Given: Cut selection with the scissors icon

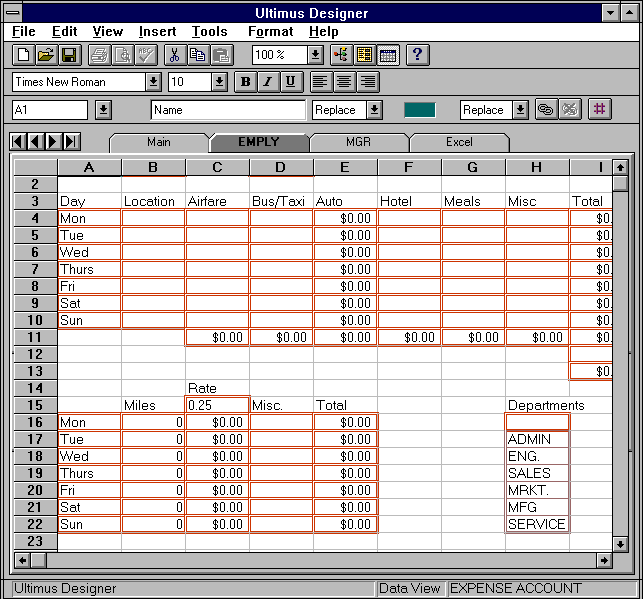Looking at the screenshot, I should pos(174,55).
